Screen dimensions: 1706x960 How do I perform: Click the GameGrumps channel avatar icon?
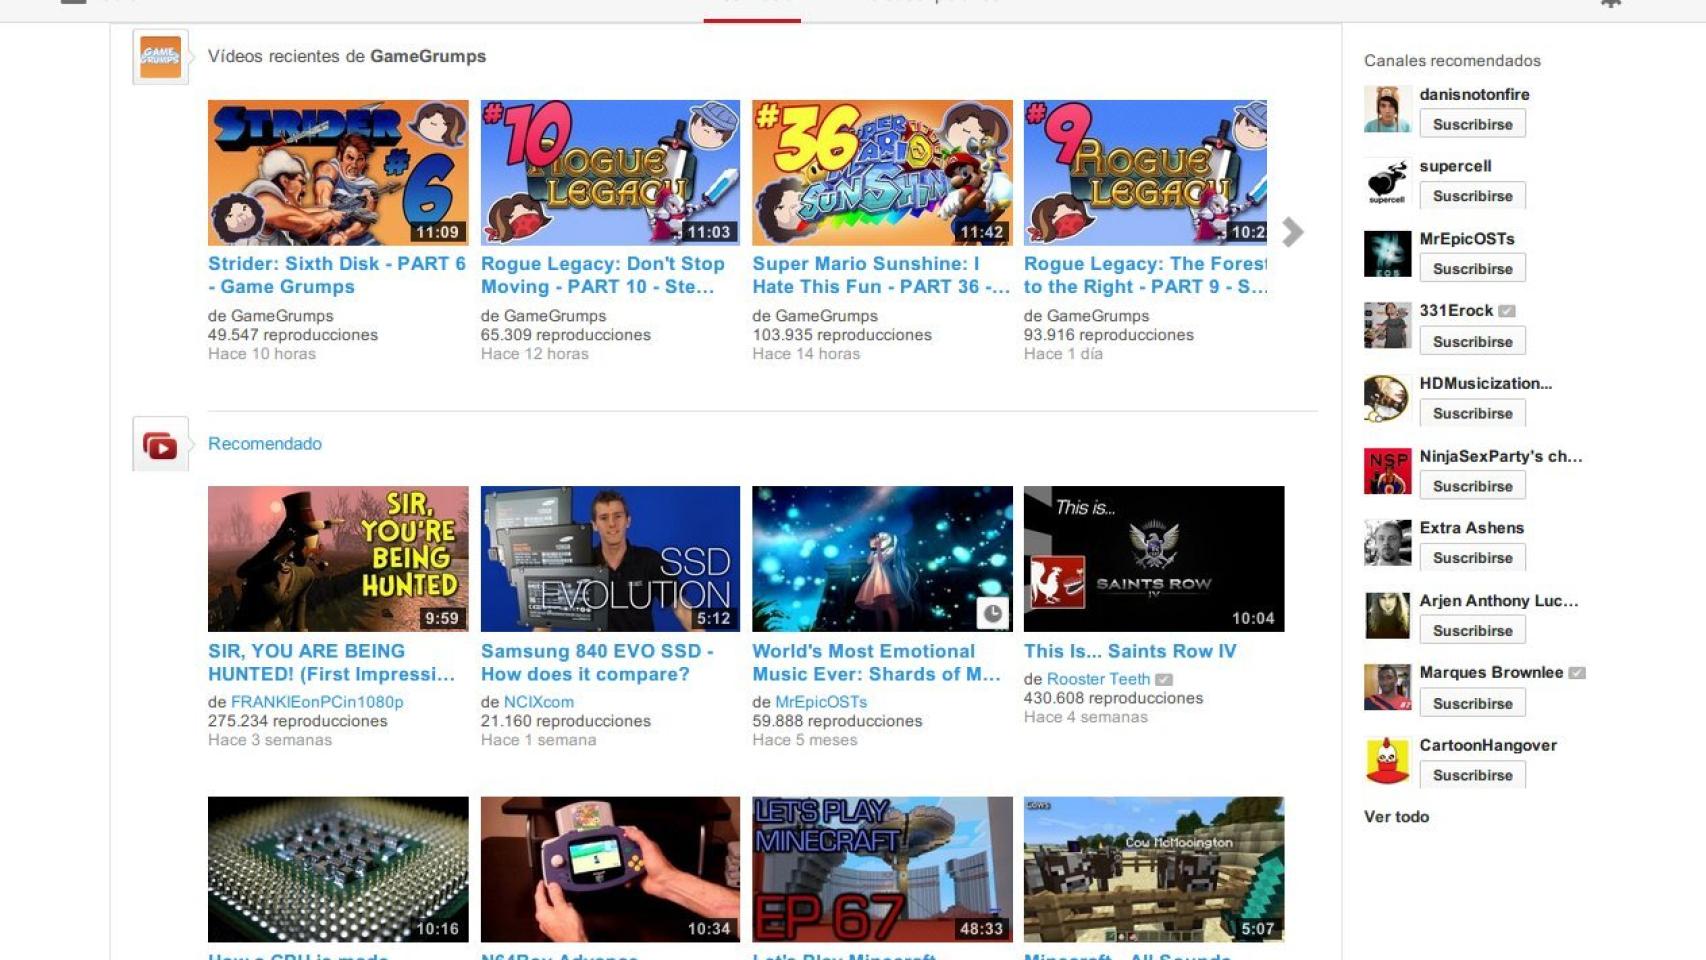pos(159,57)
